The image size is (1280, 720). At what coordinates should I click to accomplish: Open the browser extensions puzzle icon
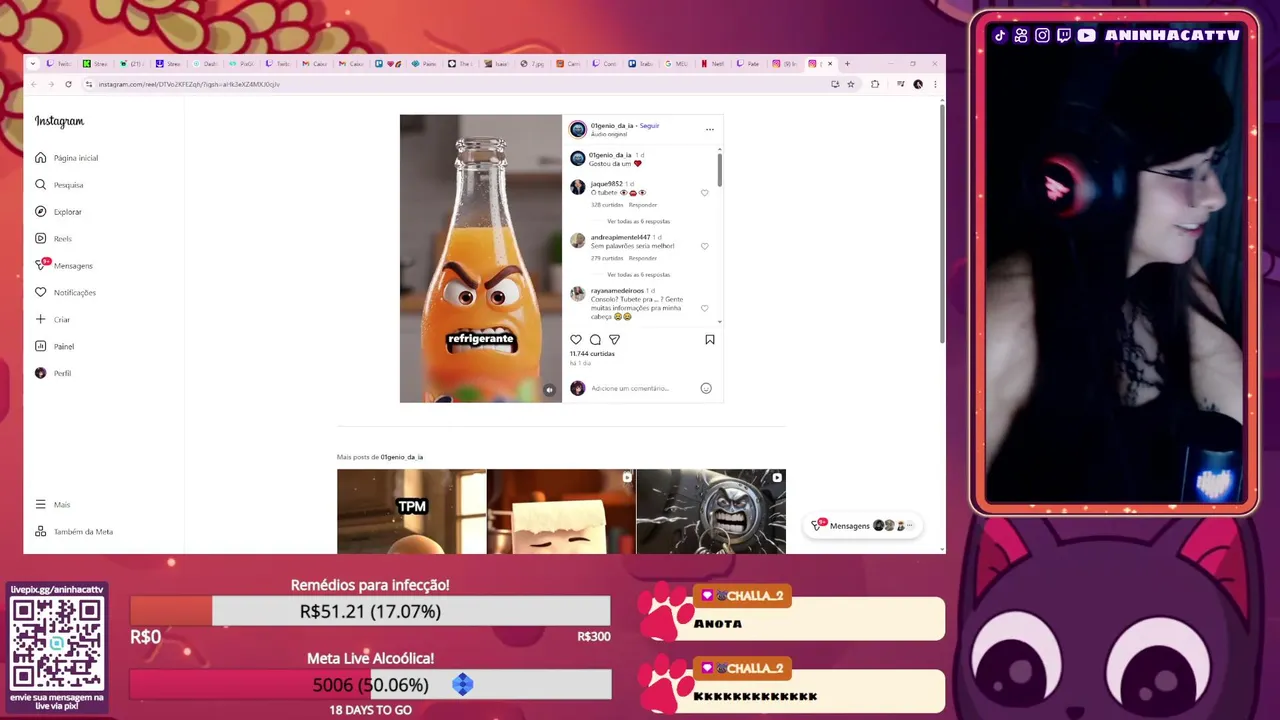click(875, 84)
